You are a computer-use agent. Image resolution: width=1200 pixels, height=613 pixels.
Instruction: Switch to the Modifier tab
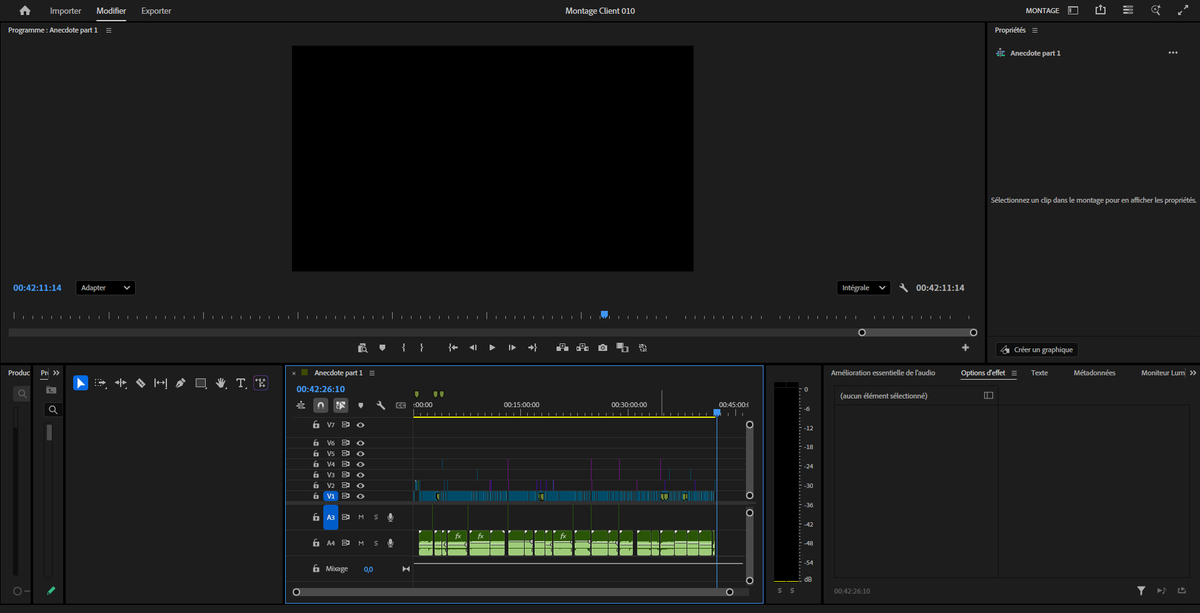[111, 11]
